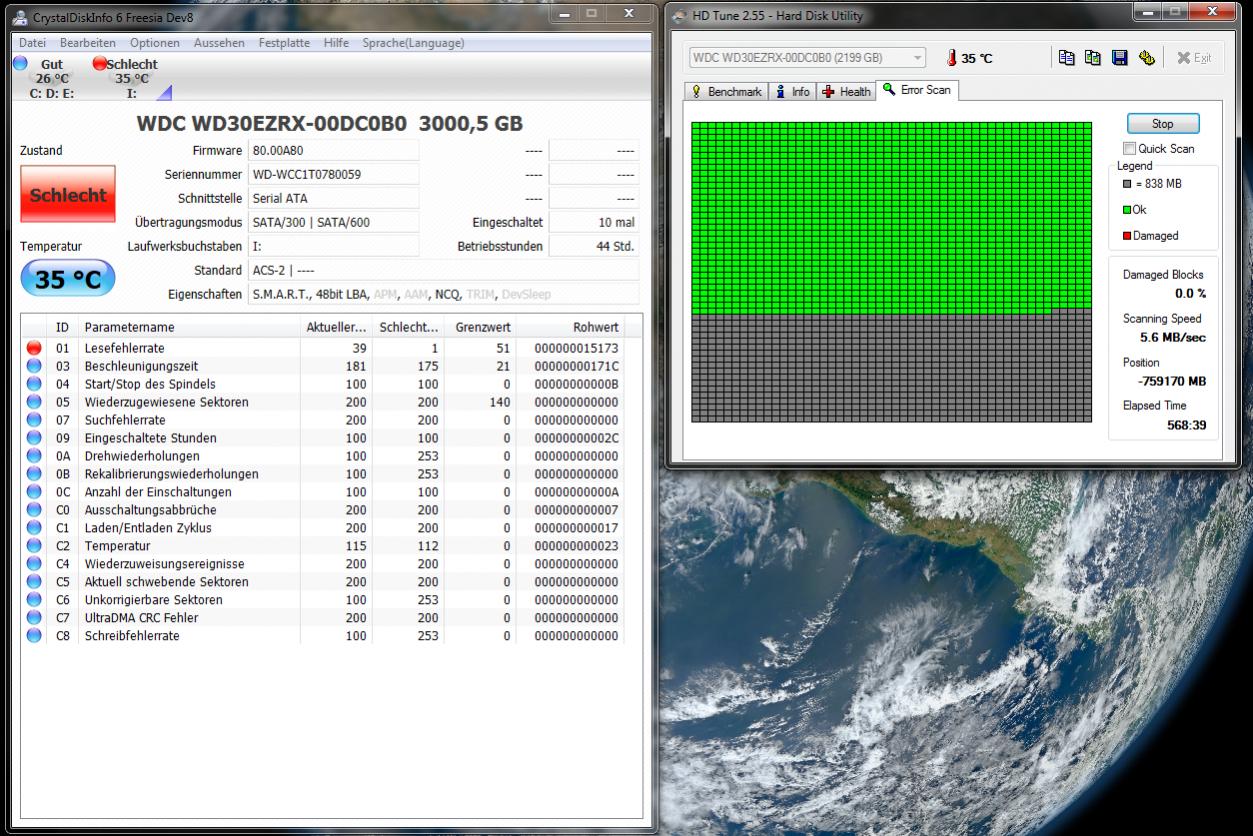The width and height of the screenshot is (1253, 836).
Task: Open the Optionen menu
Action: (155, 43)
